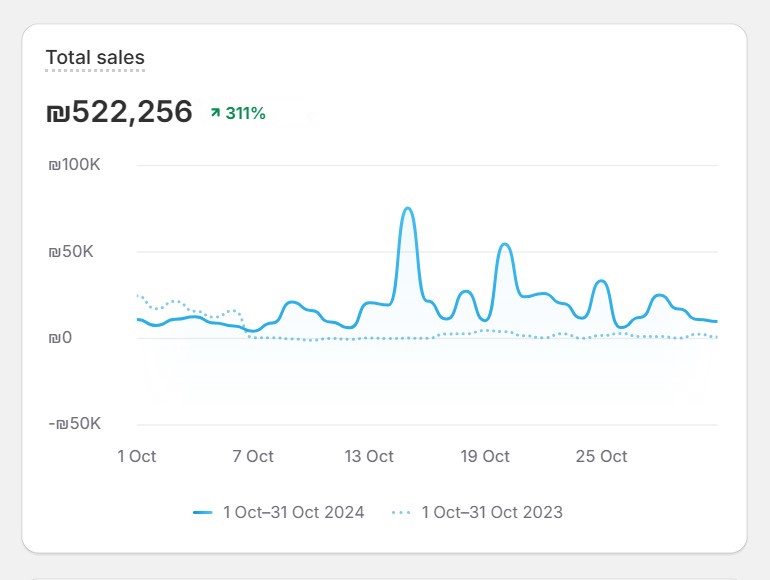770x580 pixels.
Task: Click the highest sales peak on the chart
Action: 407,209
